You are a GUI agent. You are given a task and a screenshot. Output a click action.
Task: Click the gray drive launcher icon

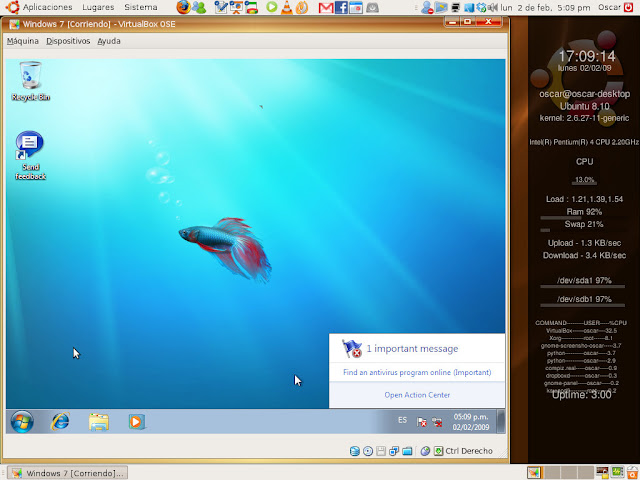click(x=372, y=7)
